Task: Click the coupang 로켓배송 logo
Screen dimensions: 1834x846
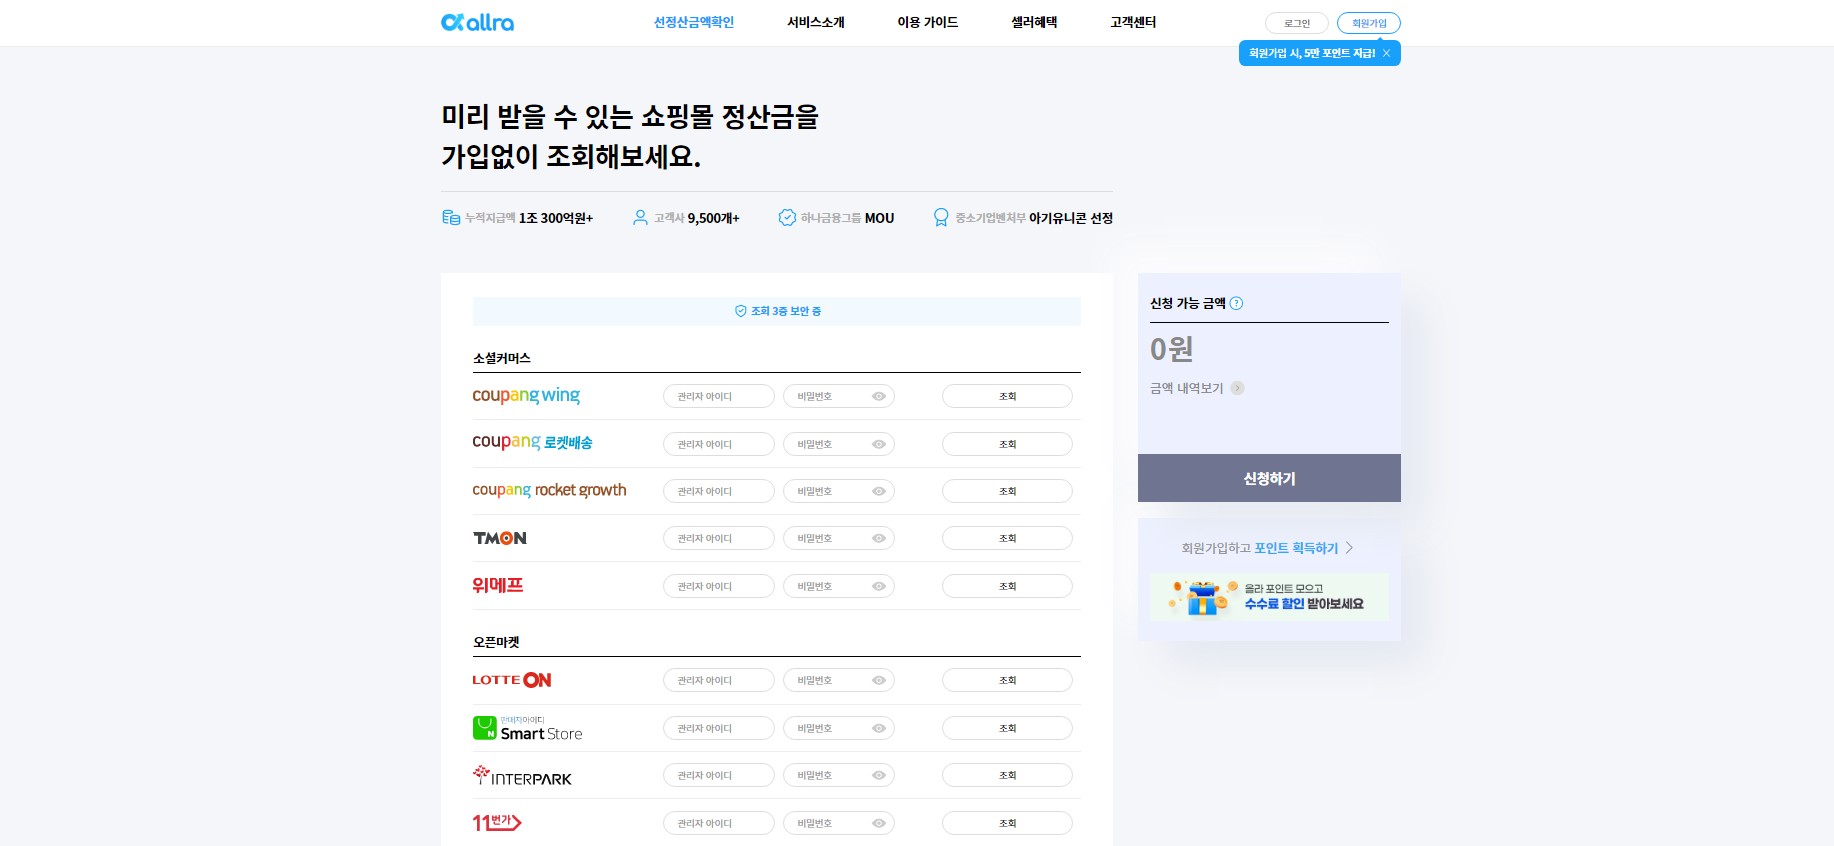Action: pyautogui.click(x=532, y=442)
